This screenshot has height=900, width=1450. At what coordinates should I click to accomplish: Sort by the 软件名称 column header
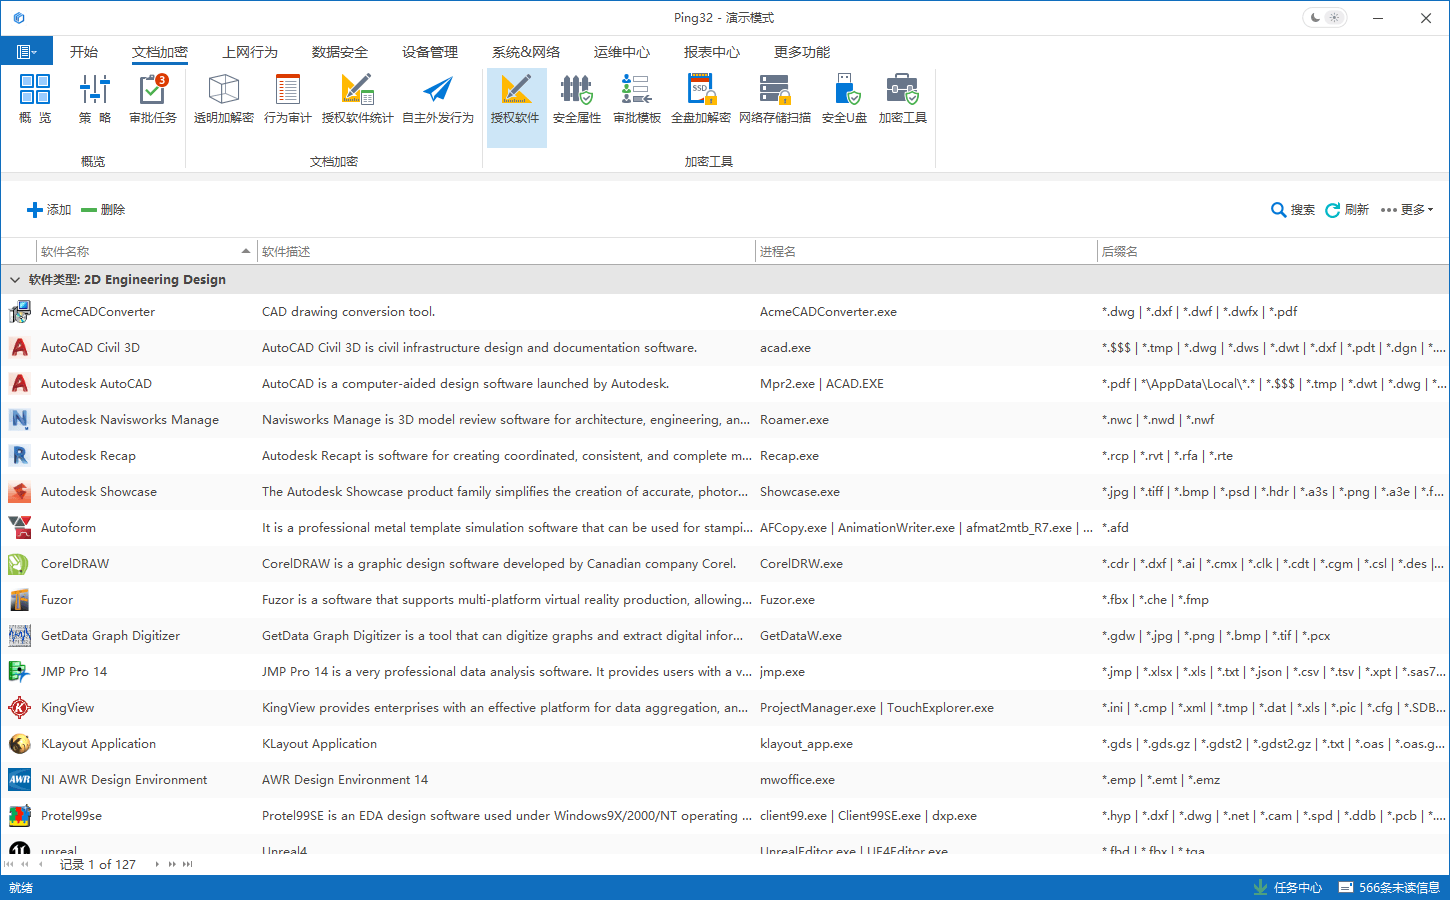tap(140, 252)
